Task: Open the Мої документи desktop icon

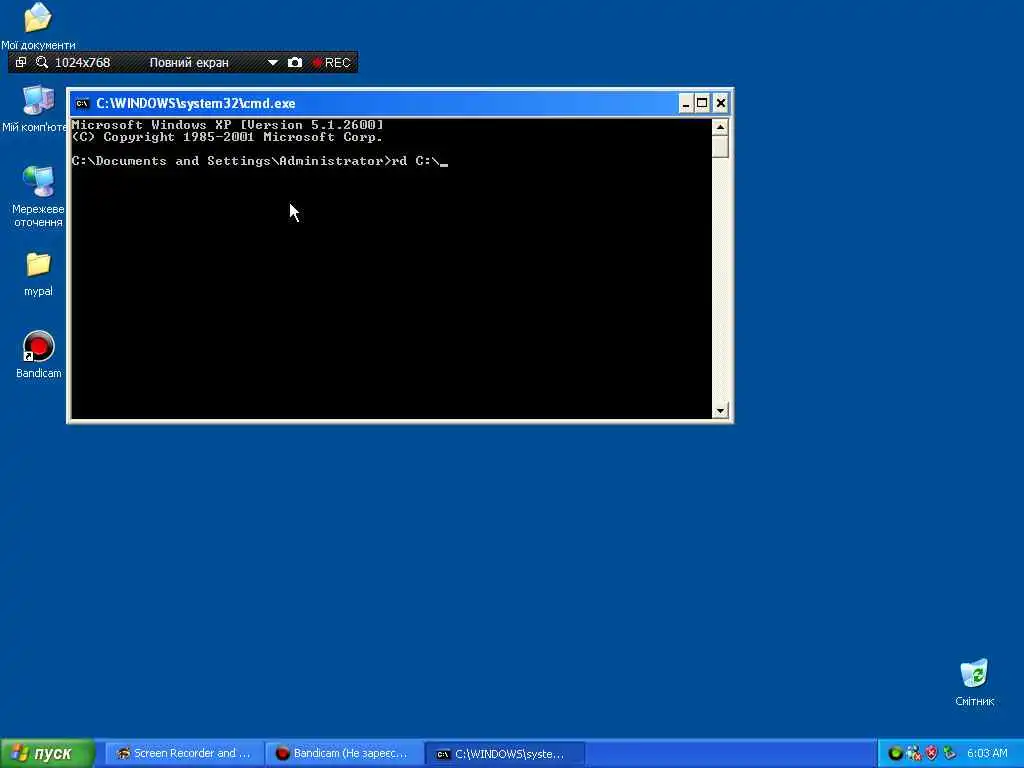Action: [x=38, y=25]
